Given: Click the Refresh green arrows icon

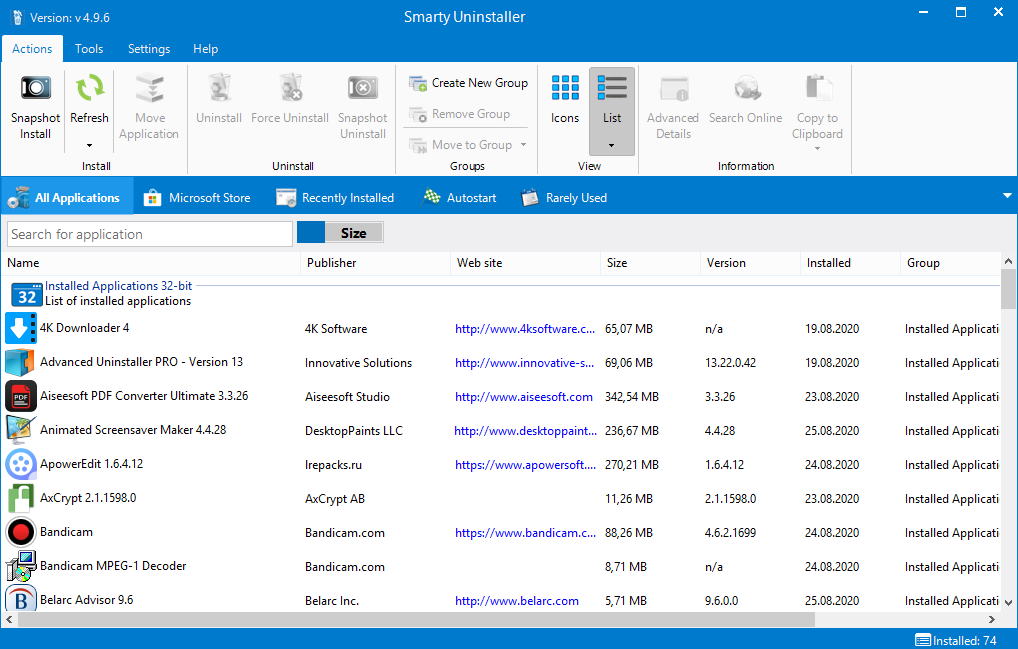Looking at the screenshot, I should point(89,88).
